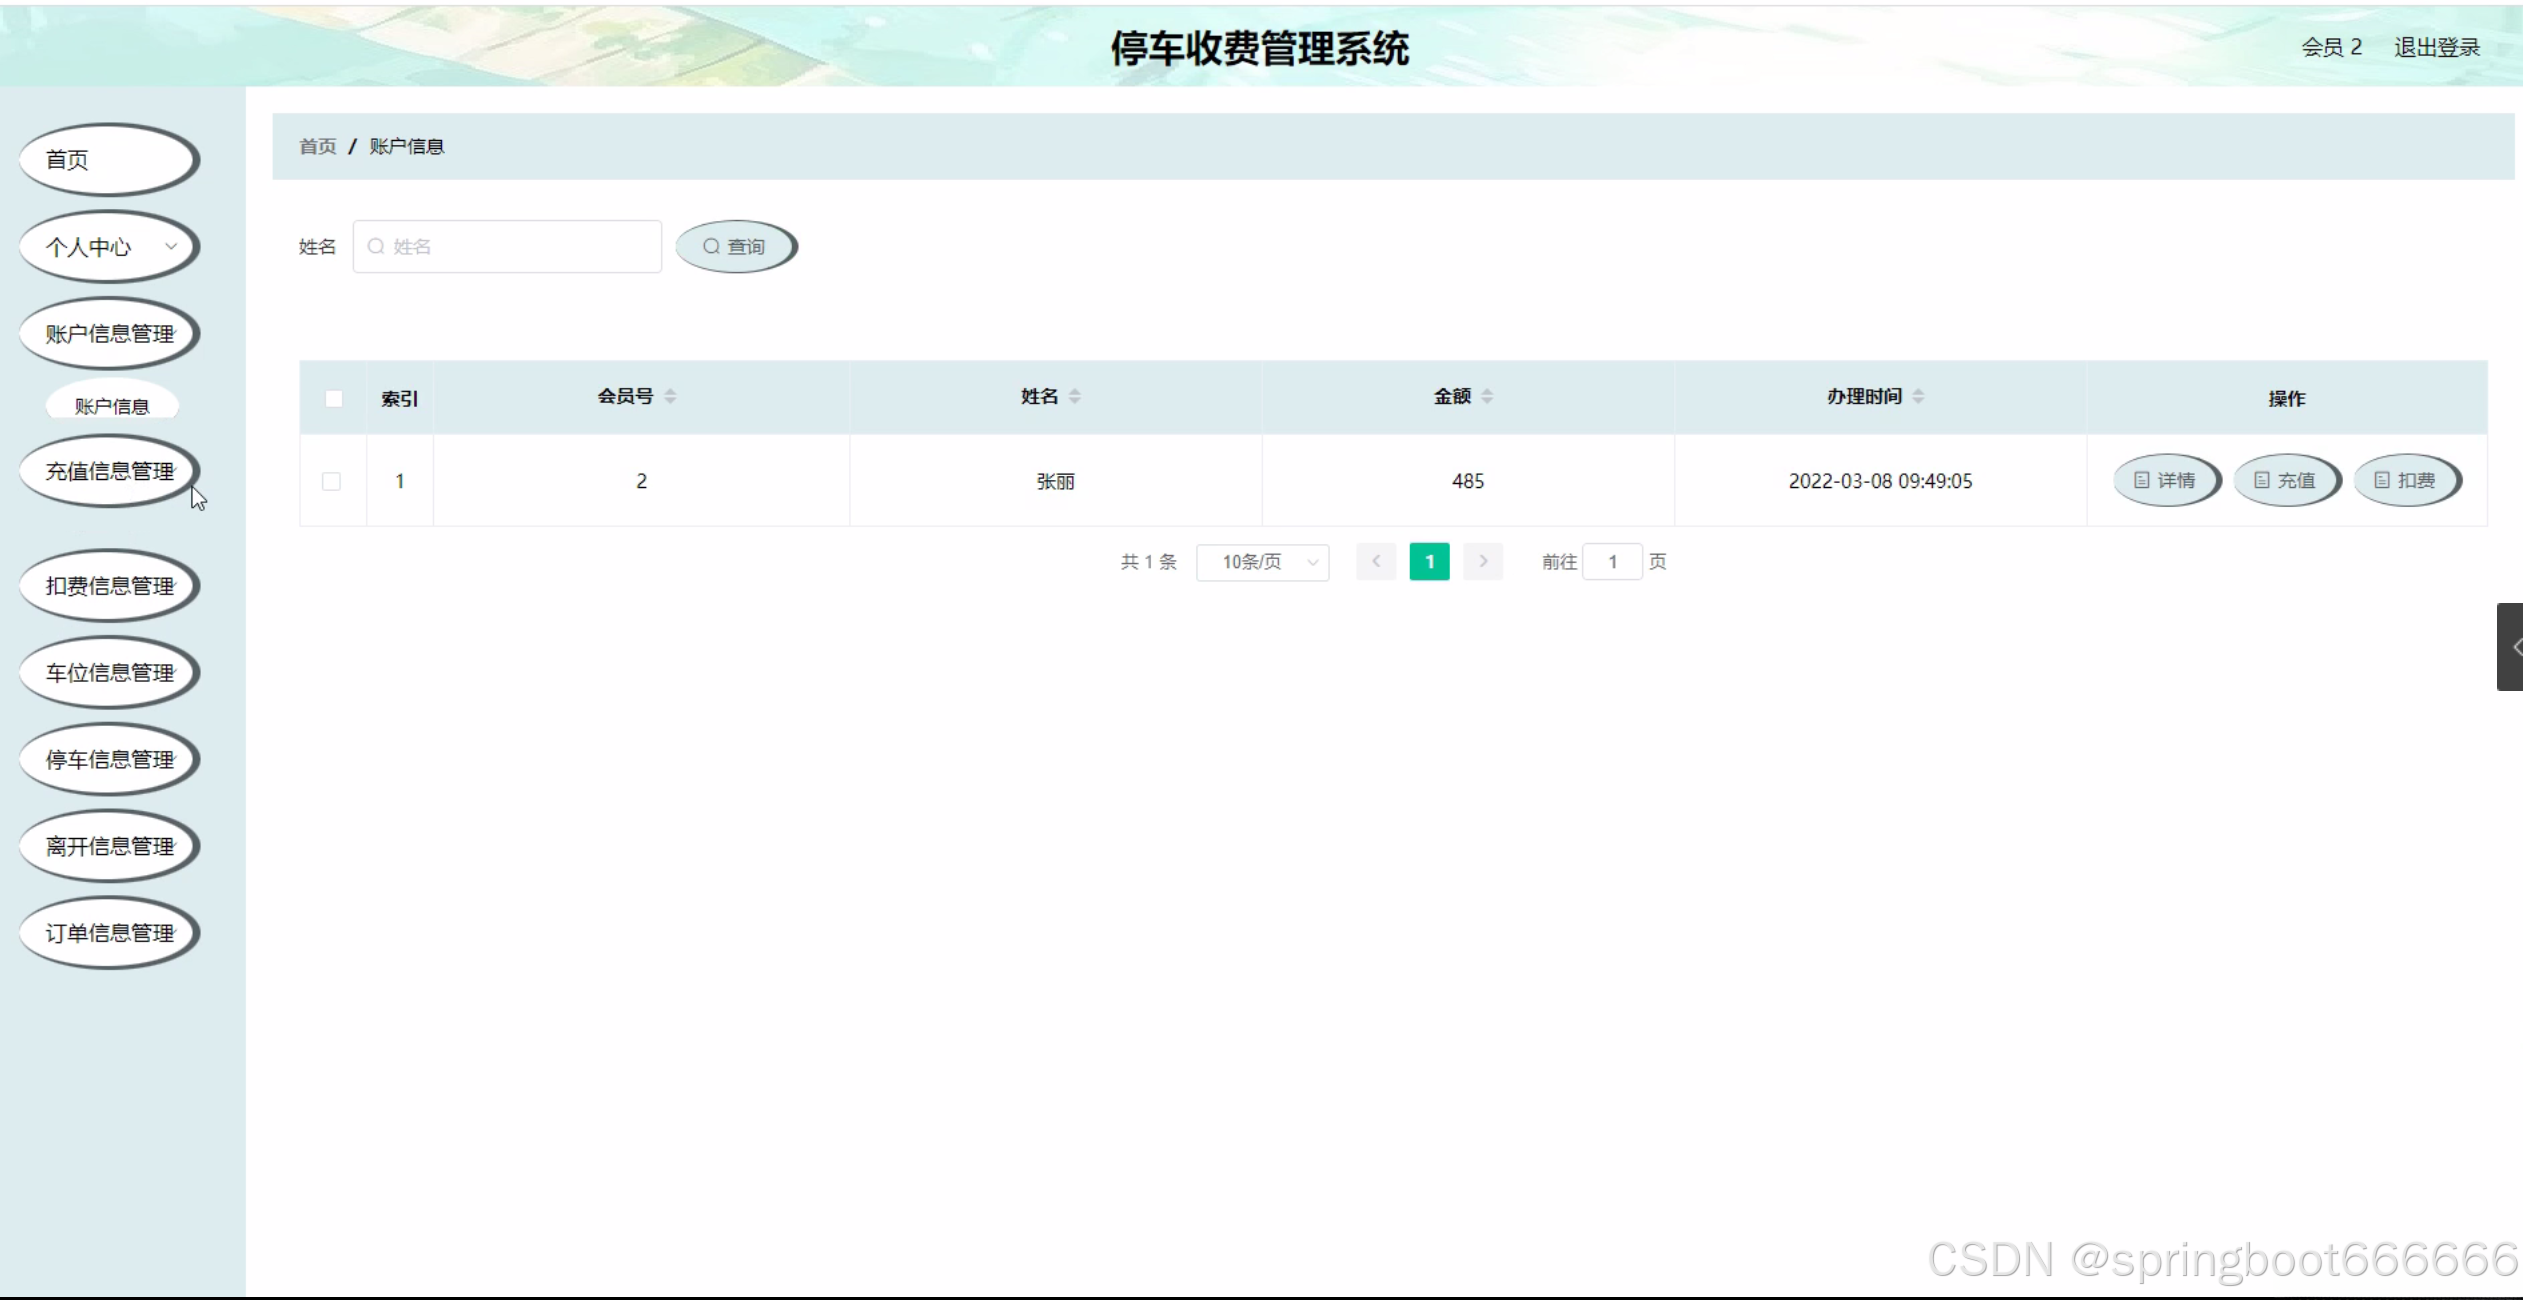The width and height of the screenshot is (2523, 1300).
Task: Expand the dark side panel tab on the right edge
Action: (2511, 647)
